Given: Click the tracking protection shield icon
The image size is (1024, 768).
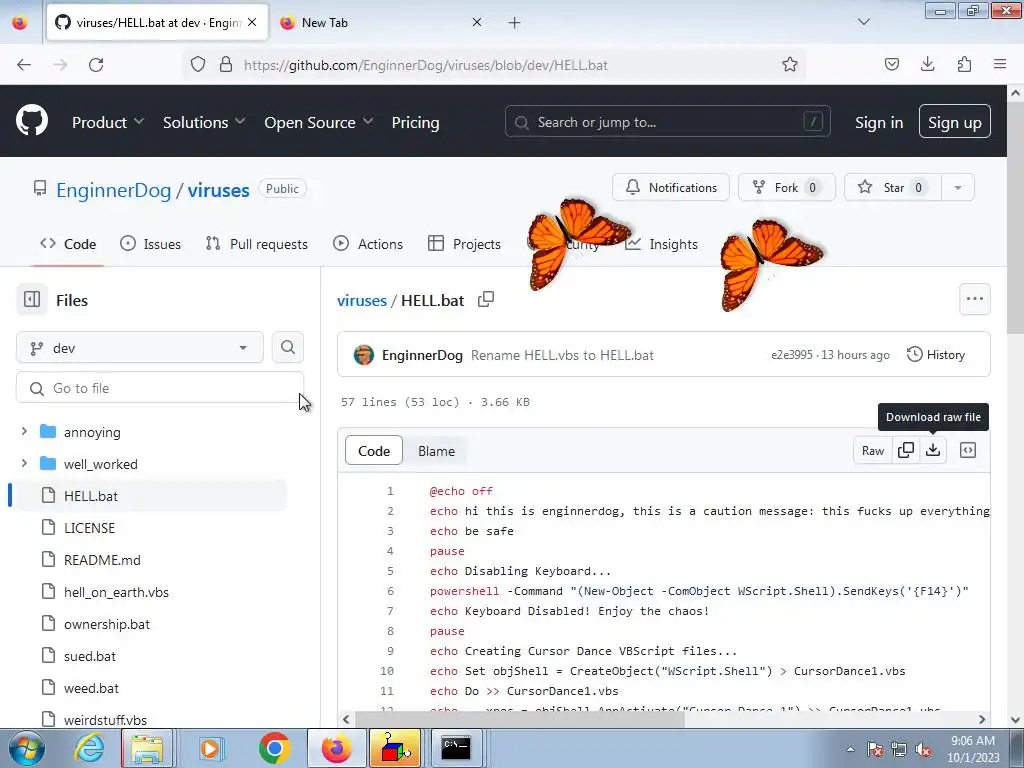Looking at the screenshot, I should (198, 65).
